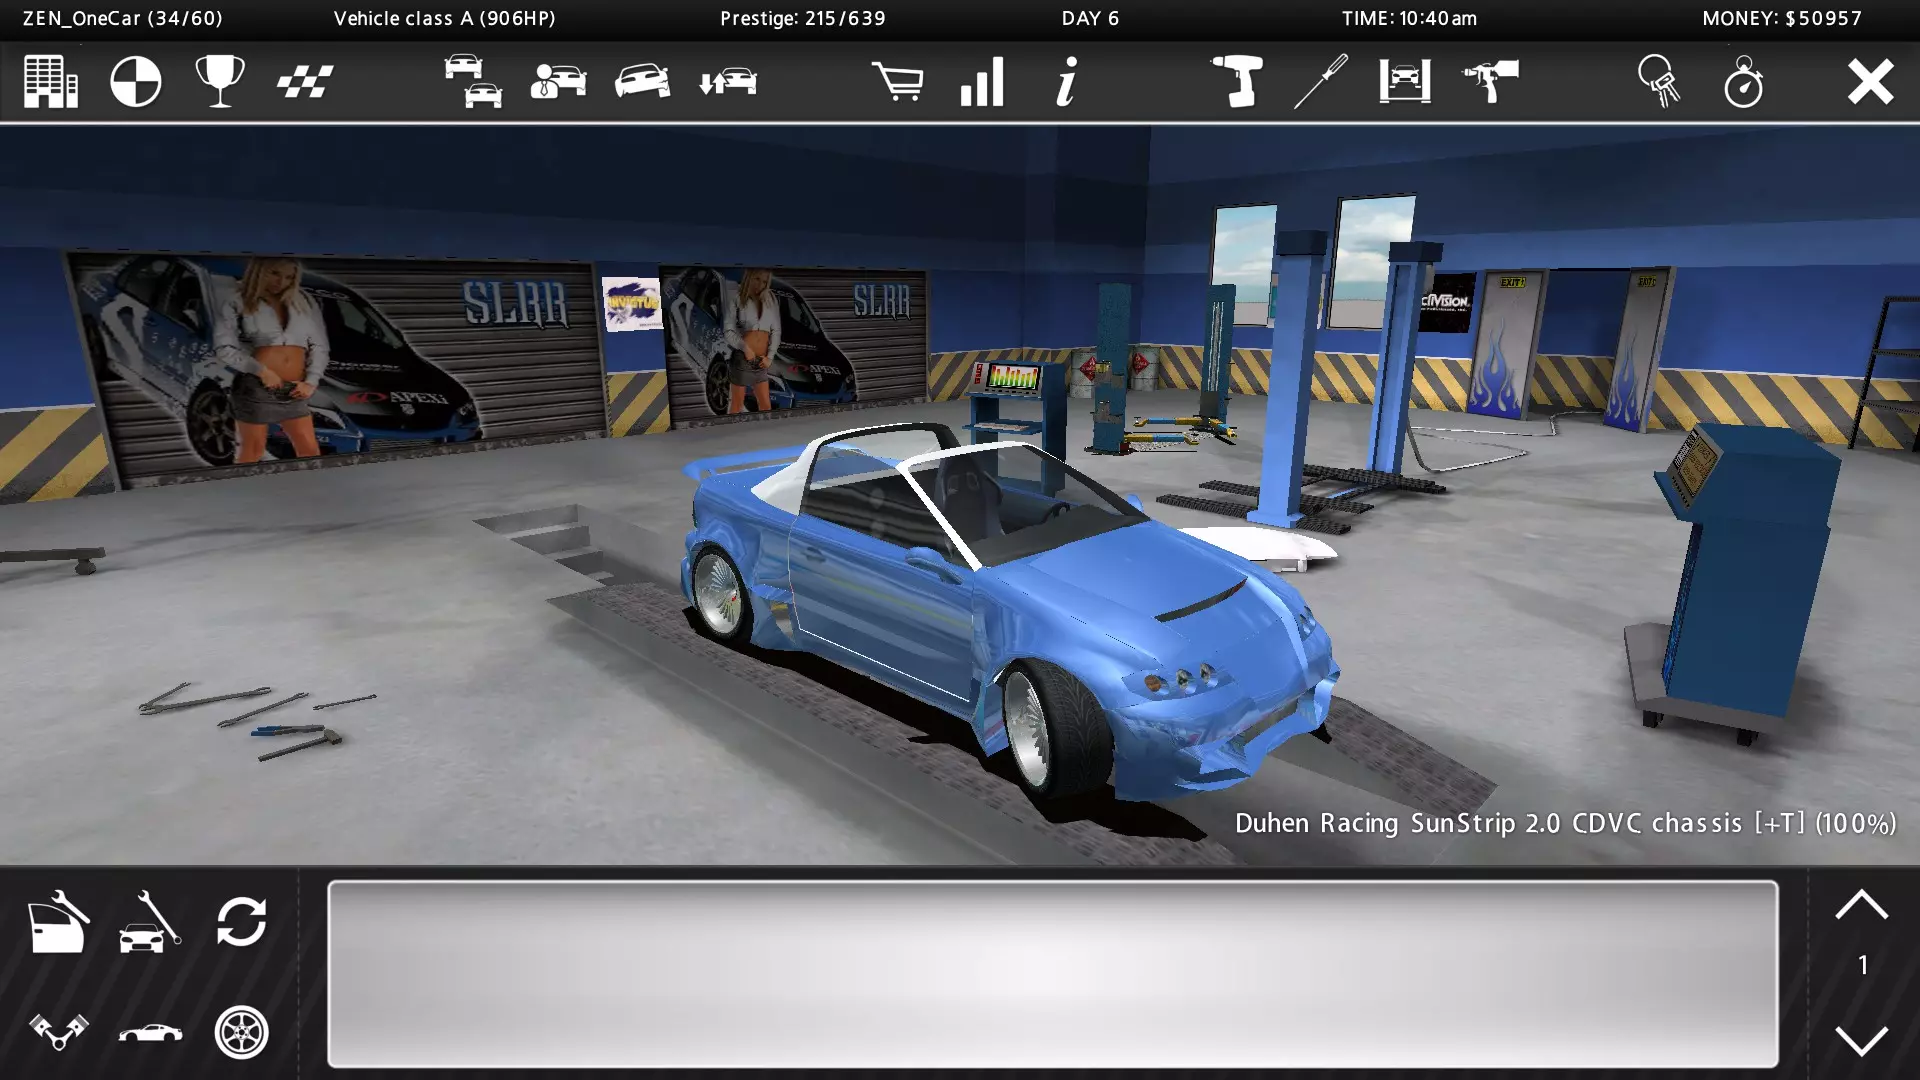Select the wheel rim parts category
The width and height of the screenshot is (1920, 1080).
[241, 1032]
